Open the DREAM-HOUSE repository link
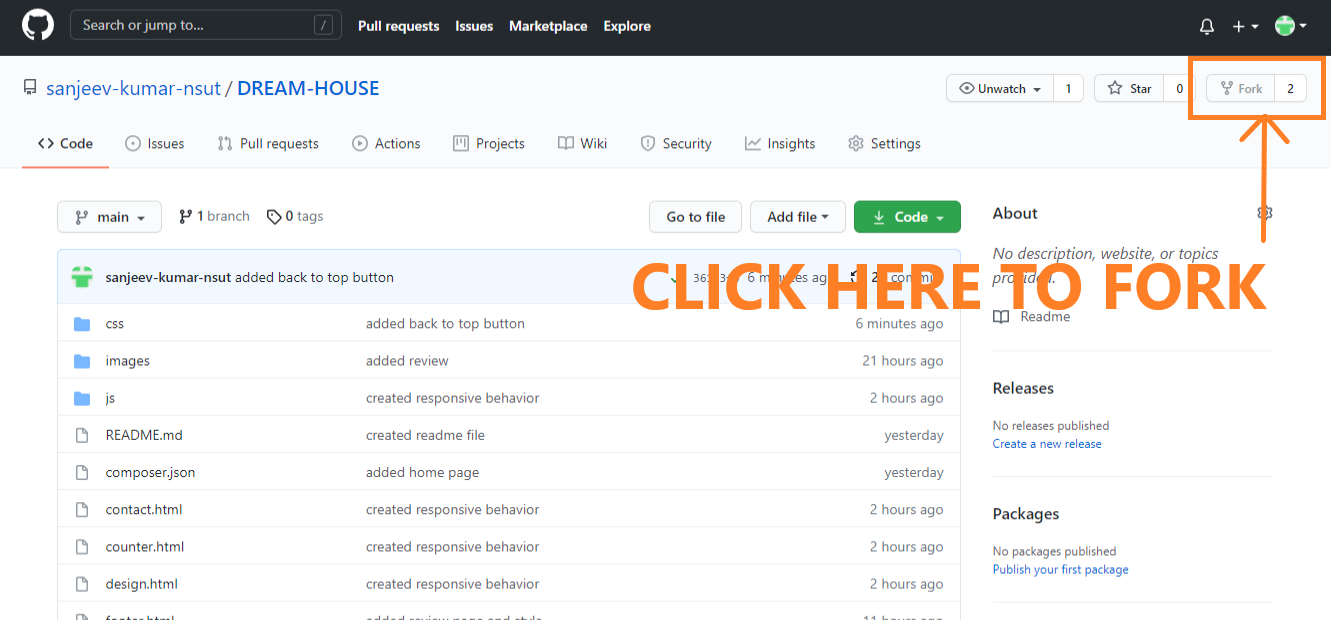 click(308, 88)
